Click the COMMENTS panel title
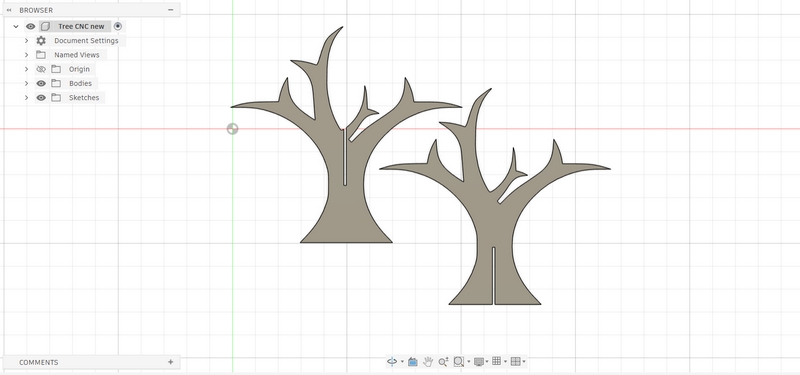 tap(39, 362)
